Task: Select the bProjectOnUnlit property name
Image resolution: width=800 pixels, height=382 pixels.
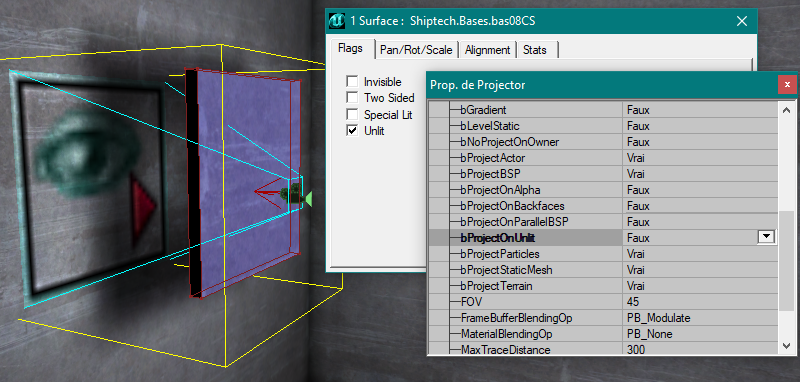Action: [x=497, y=238]
